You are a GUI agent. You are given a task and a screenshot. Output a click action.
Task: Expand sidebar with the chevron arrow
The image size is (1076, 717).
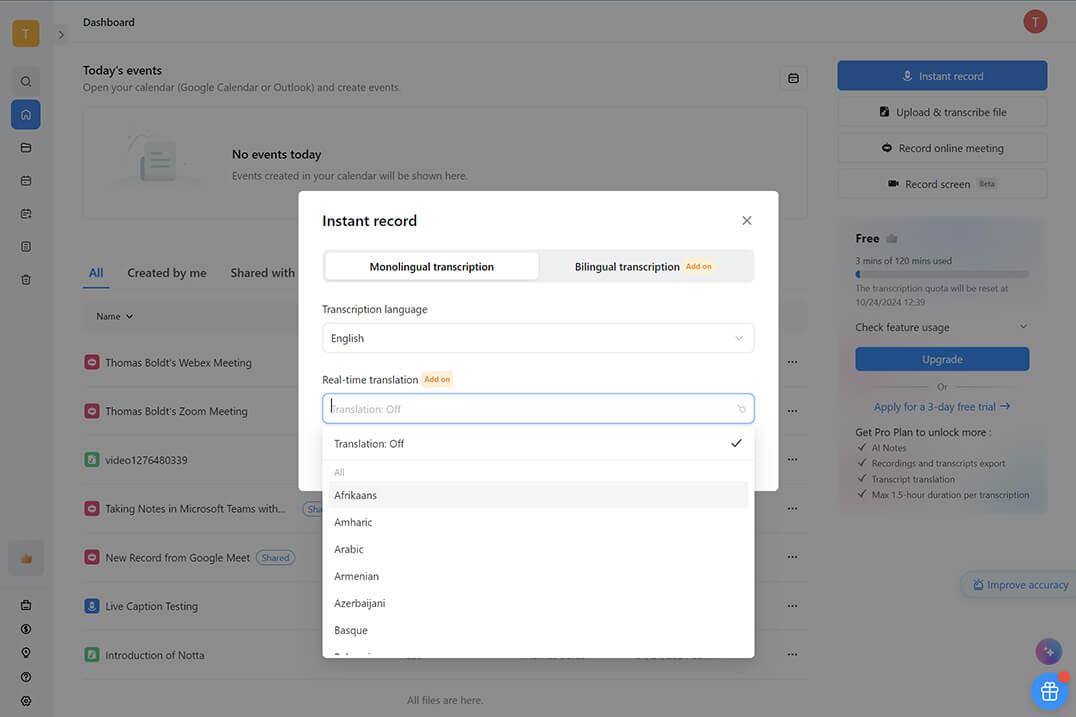(61, 35)
